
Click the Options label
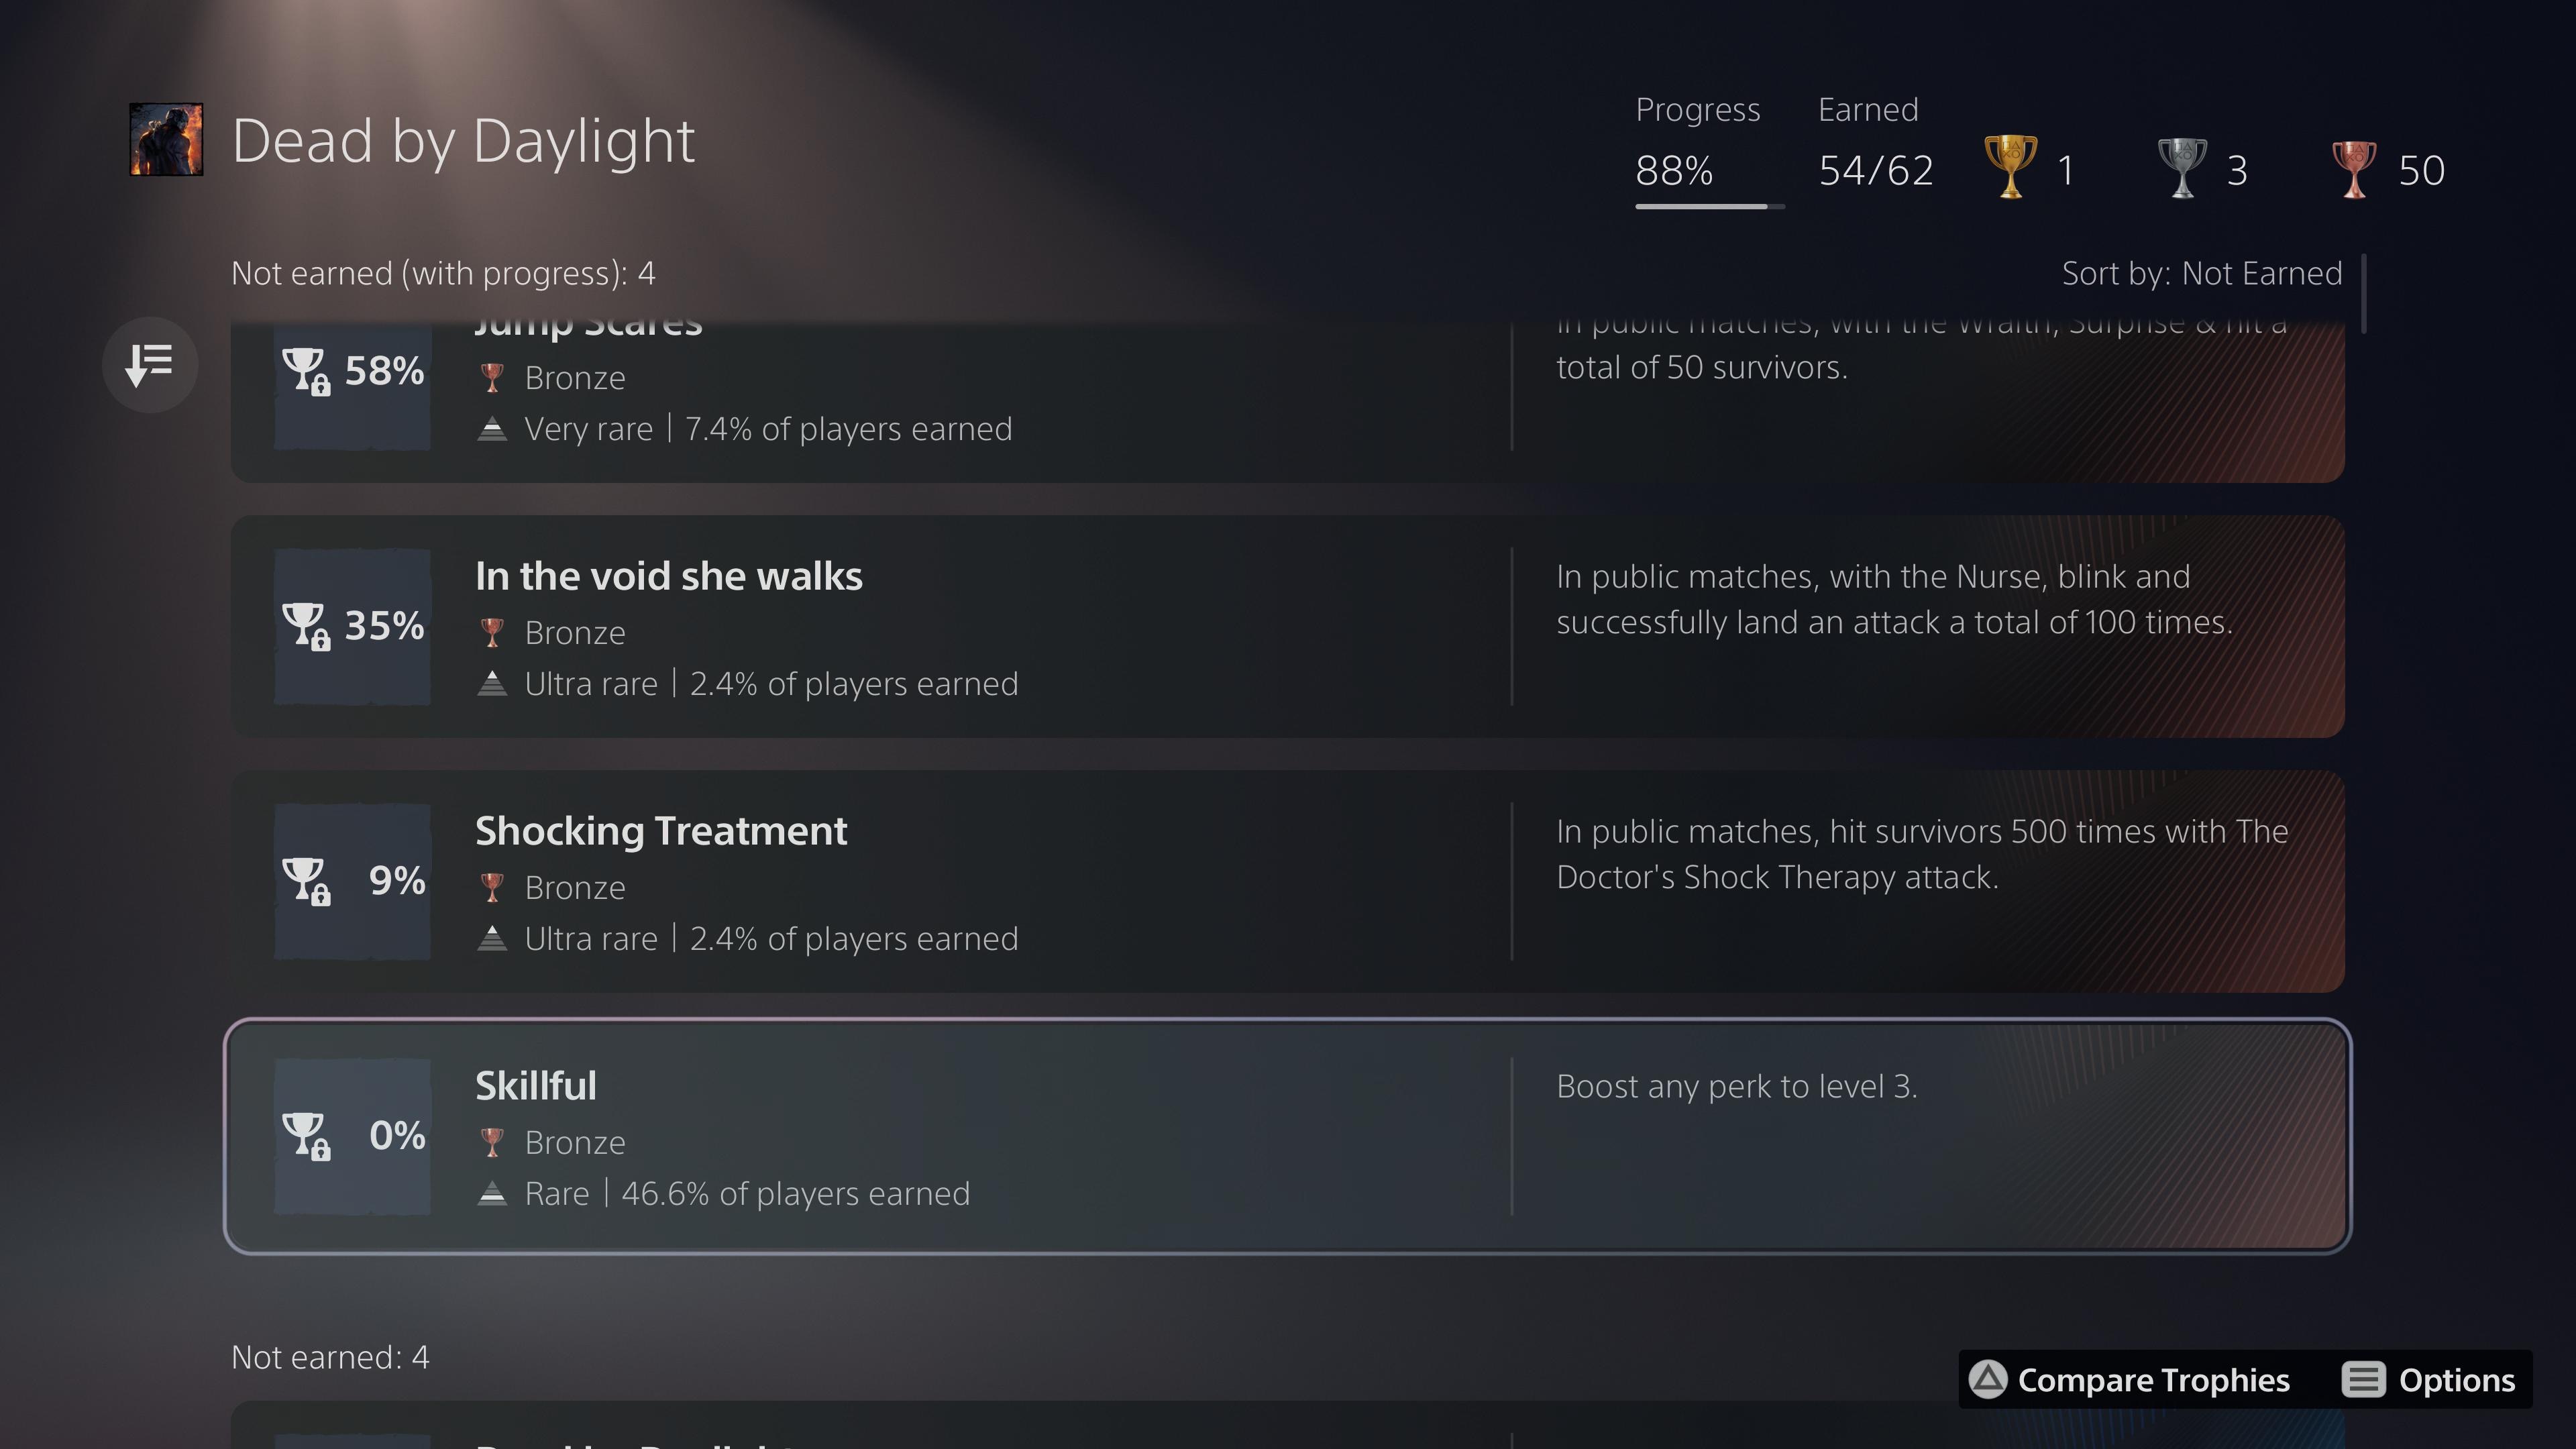2456,1380
